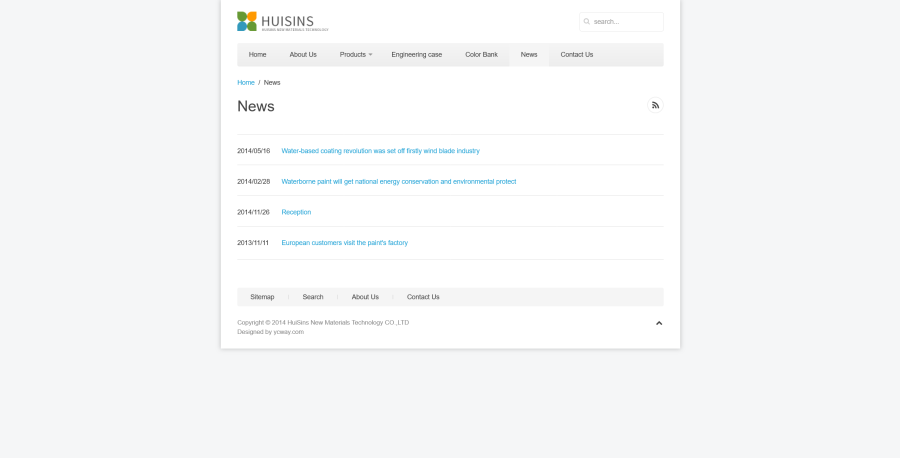Screen dimensions: 900x458
Task: Go to About Us in navigation bar
Action: (x=303, y=54)
